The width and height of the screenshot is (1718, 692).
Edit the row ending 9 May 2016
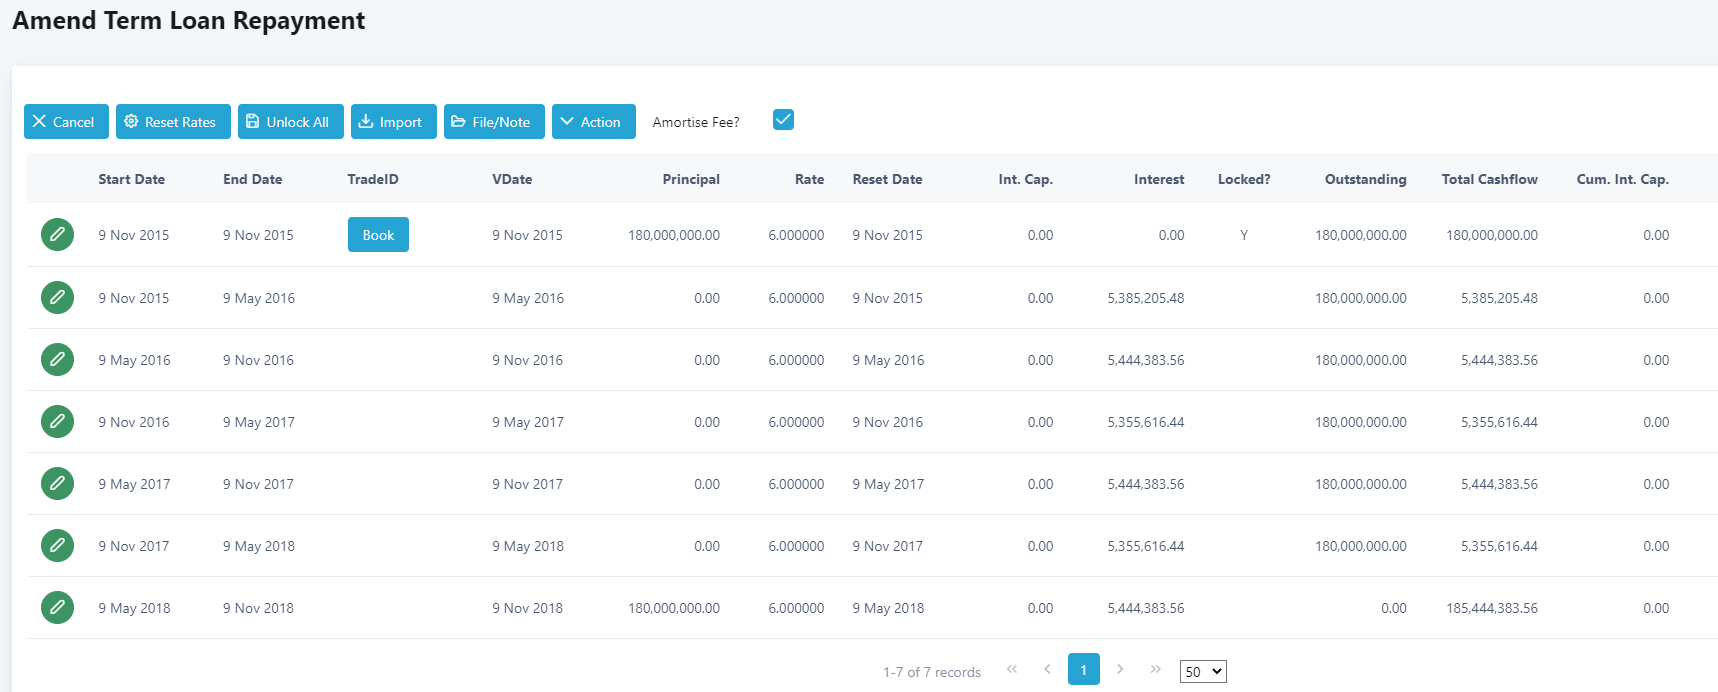click(x=57, y=298)
